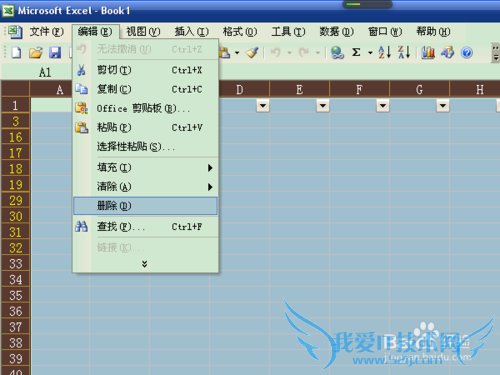Image resolution: width=500 pixels, height=375 pixels.
Task: Click the Office Clipboard icon in menu
Action: coord(82,108)
